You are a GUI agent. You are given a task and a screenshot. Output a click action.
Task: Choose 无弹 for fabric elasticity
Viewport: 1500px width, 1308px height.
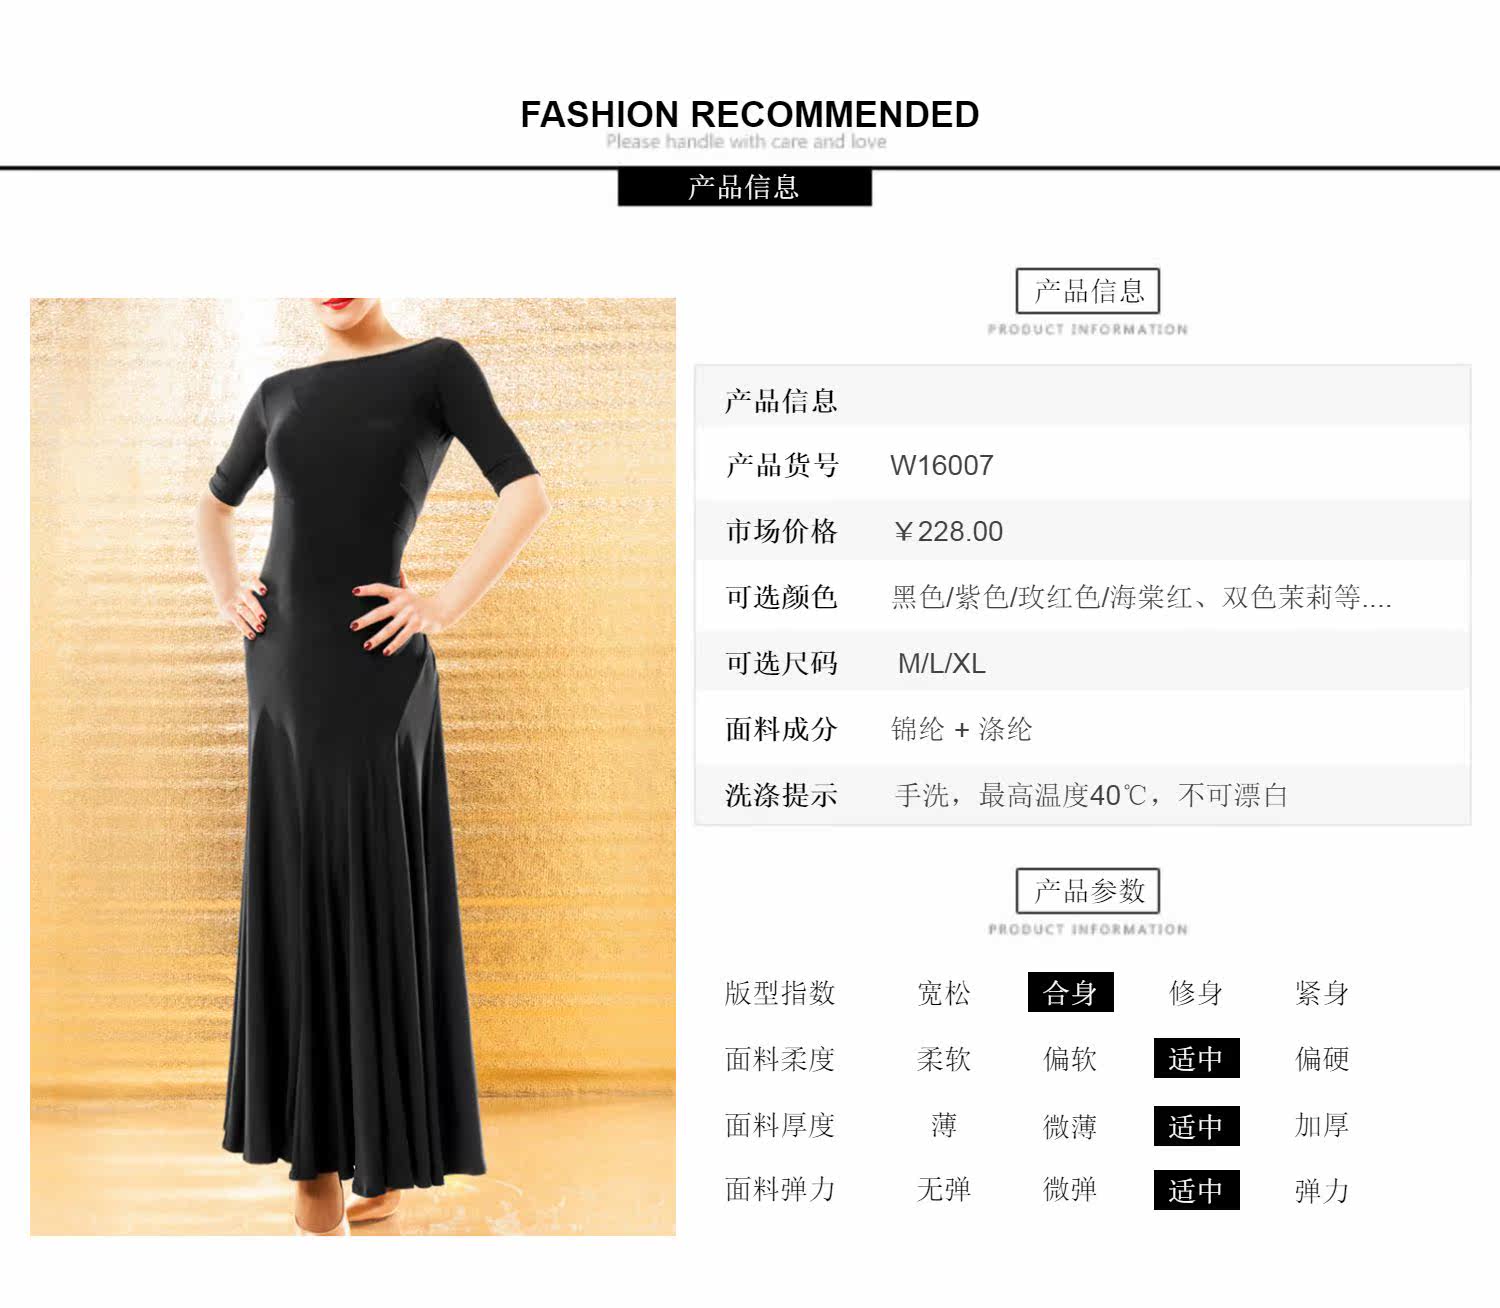pos(944,1190)
